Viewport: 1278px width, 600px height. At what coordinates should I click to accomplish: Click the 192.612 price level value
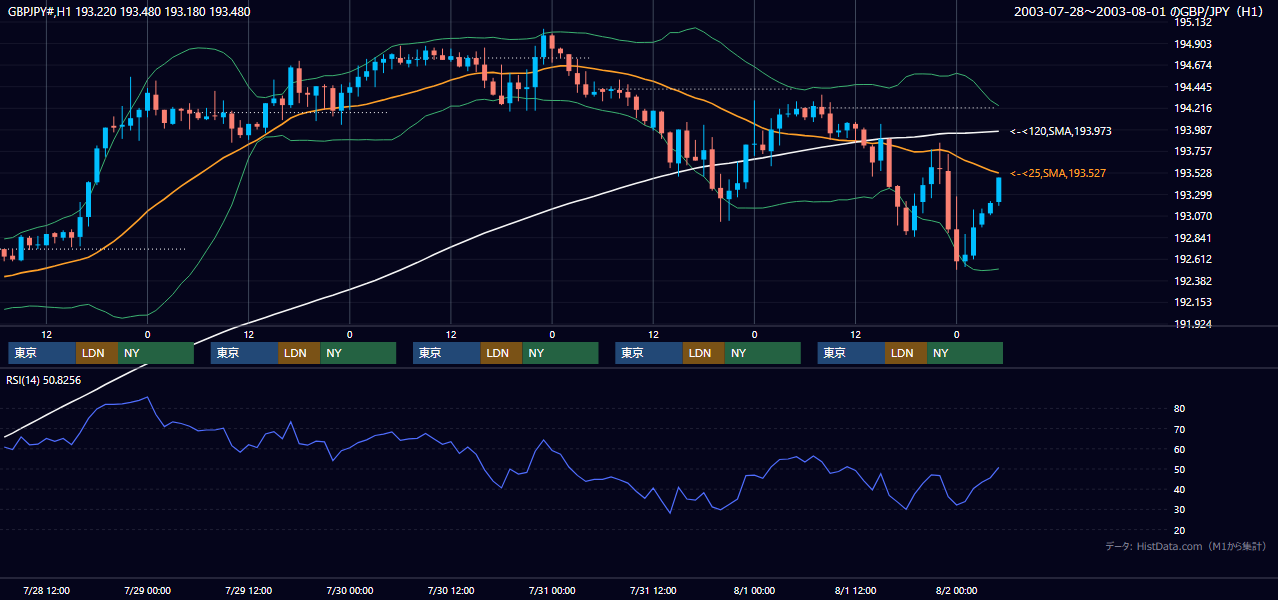pos(1193,259)
